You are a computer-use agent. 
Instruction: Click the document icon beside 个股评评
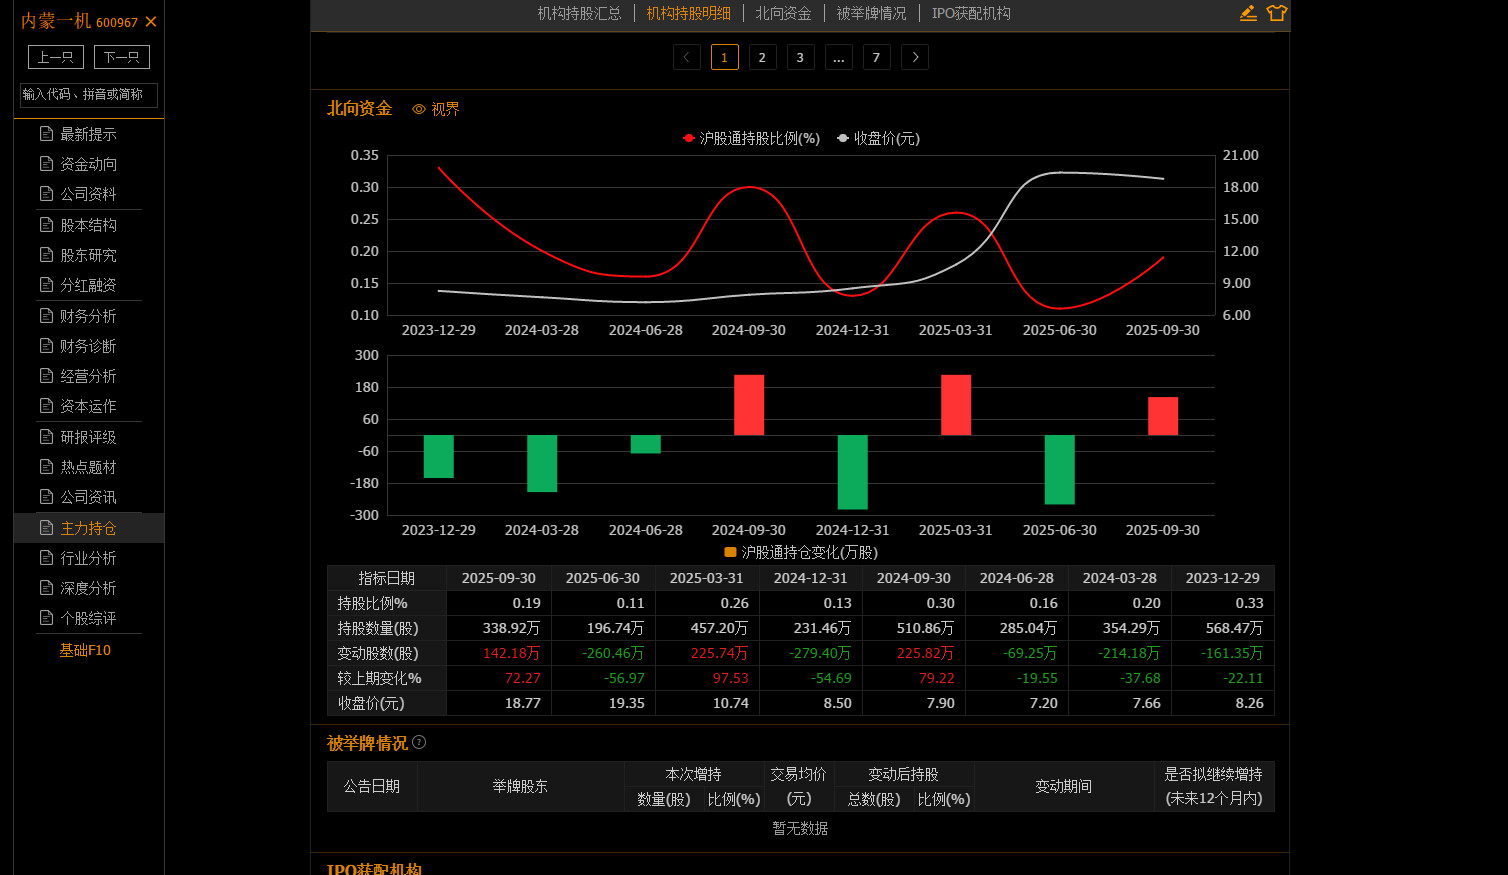46,617
